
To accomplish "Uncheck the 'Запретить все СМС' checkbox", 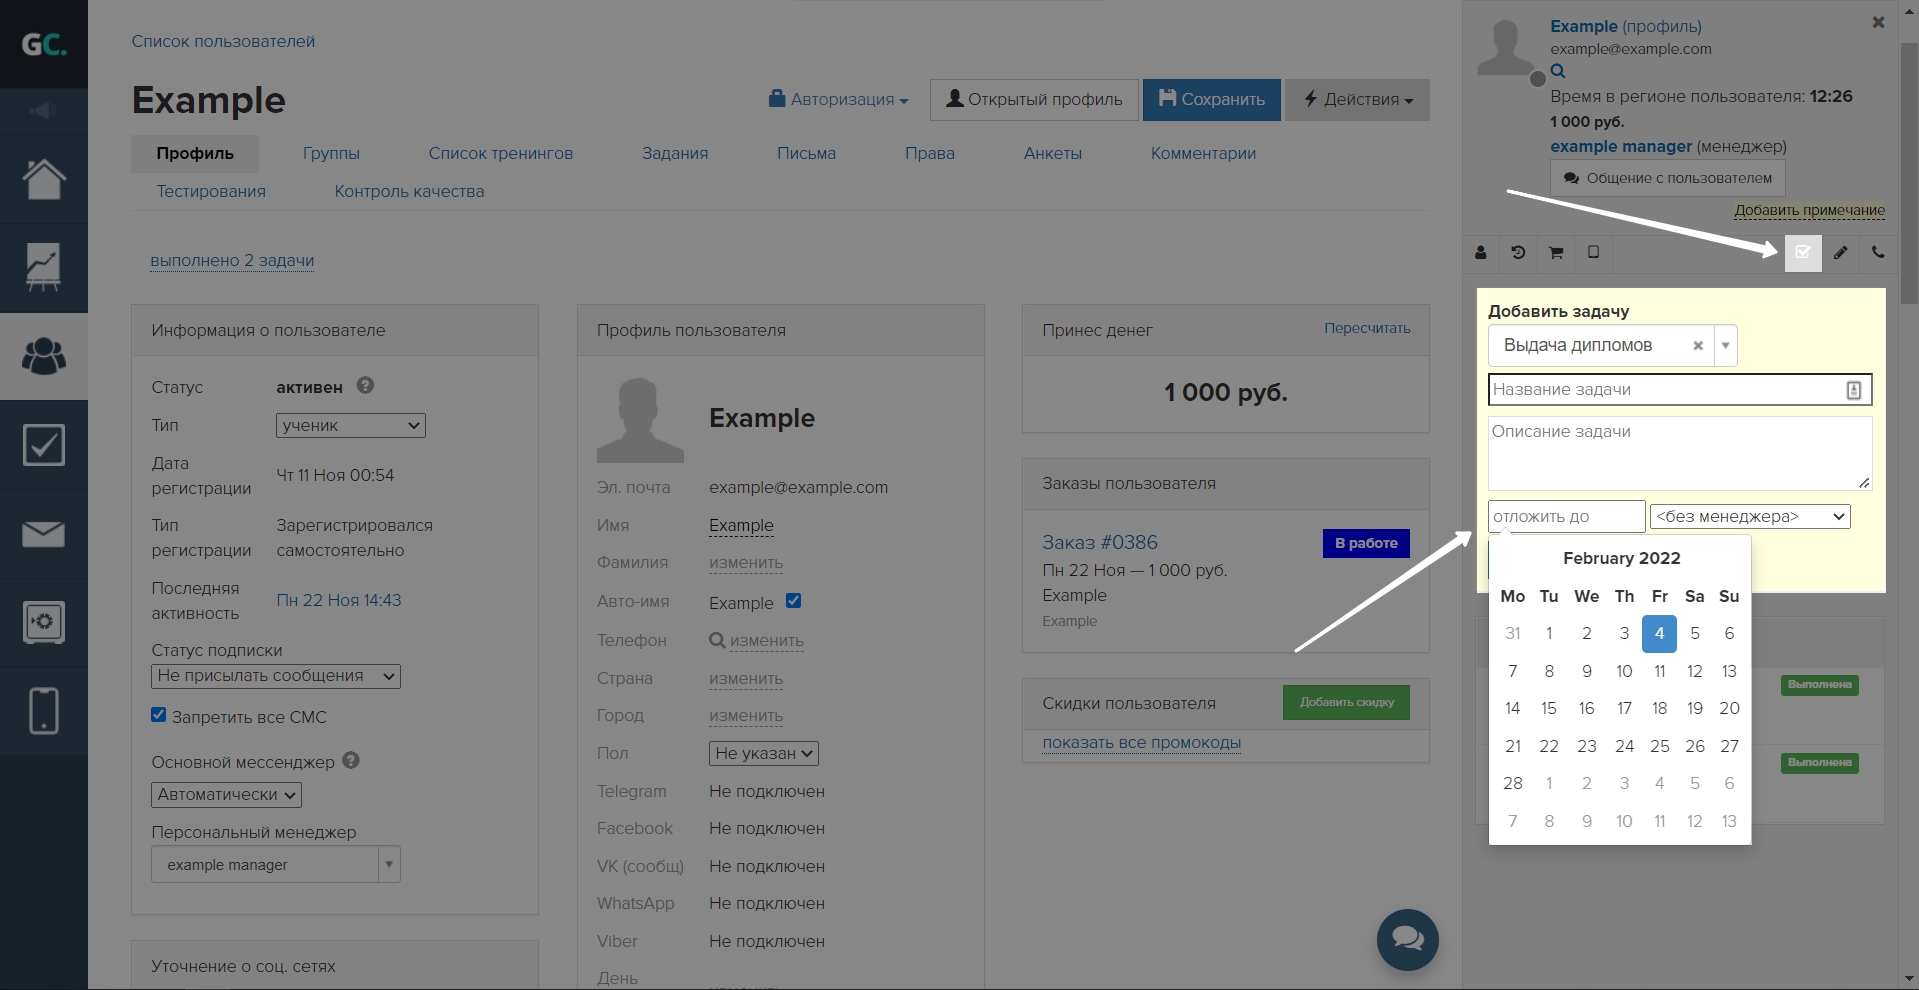I will [x=158, y=715].
